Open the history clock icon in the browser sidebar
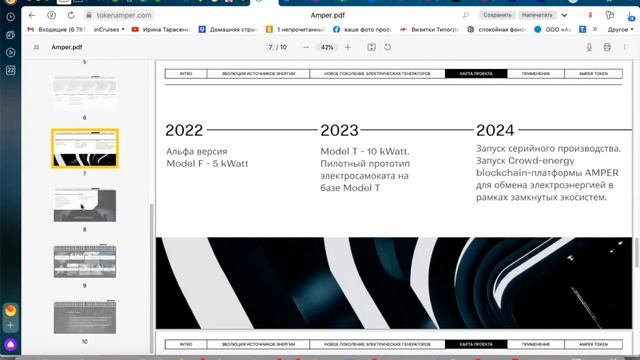Viewport: 640px width, 360px height. pos(11,17)
